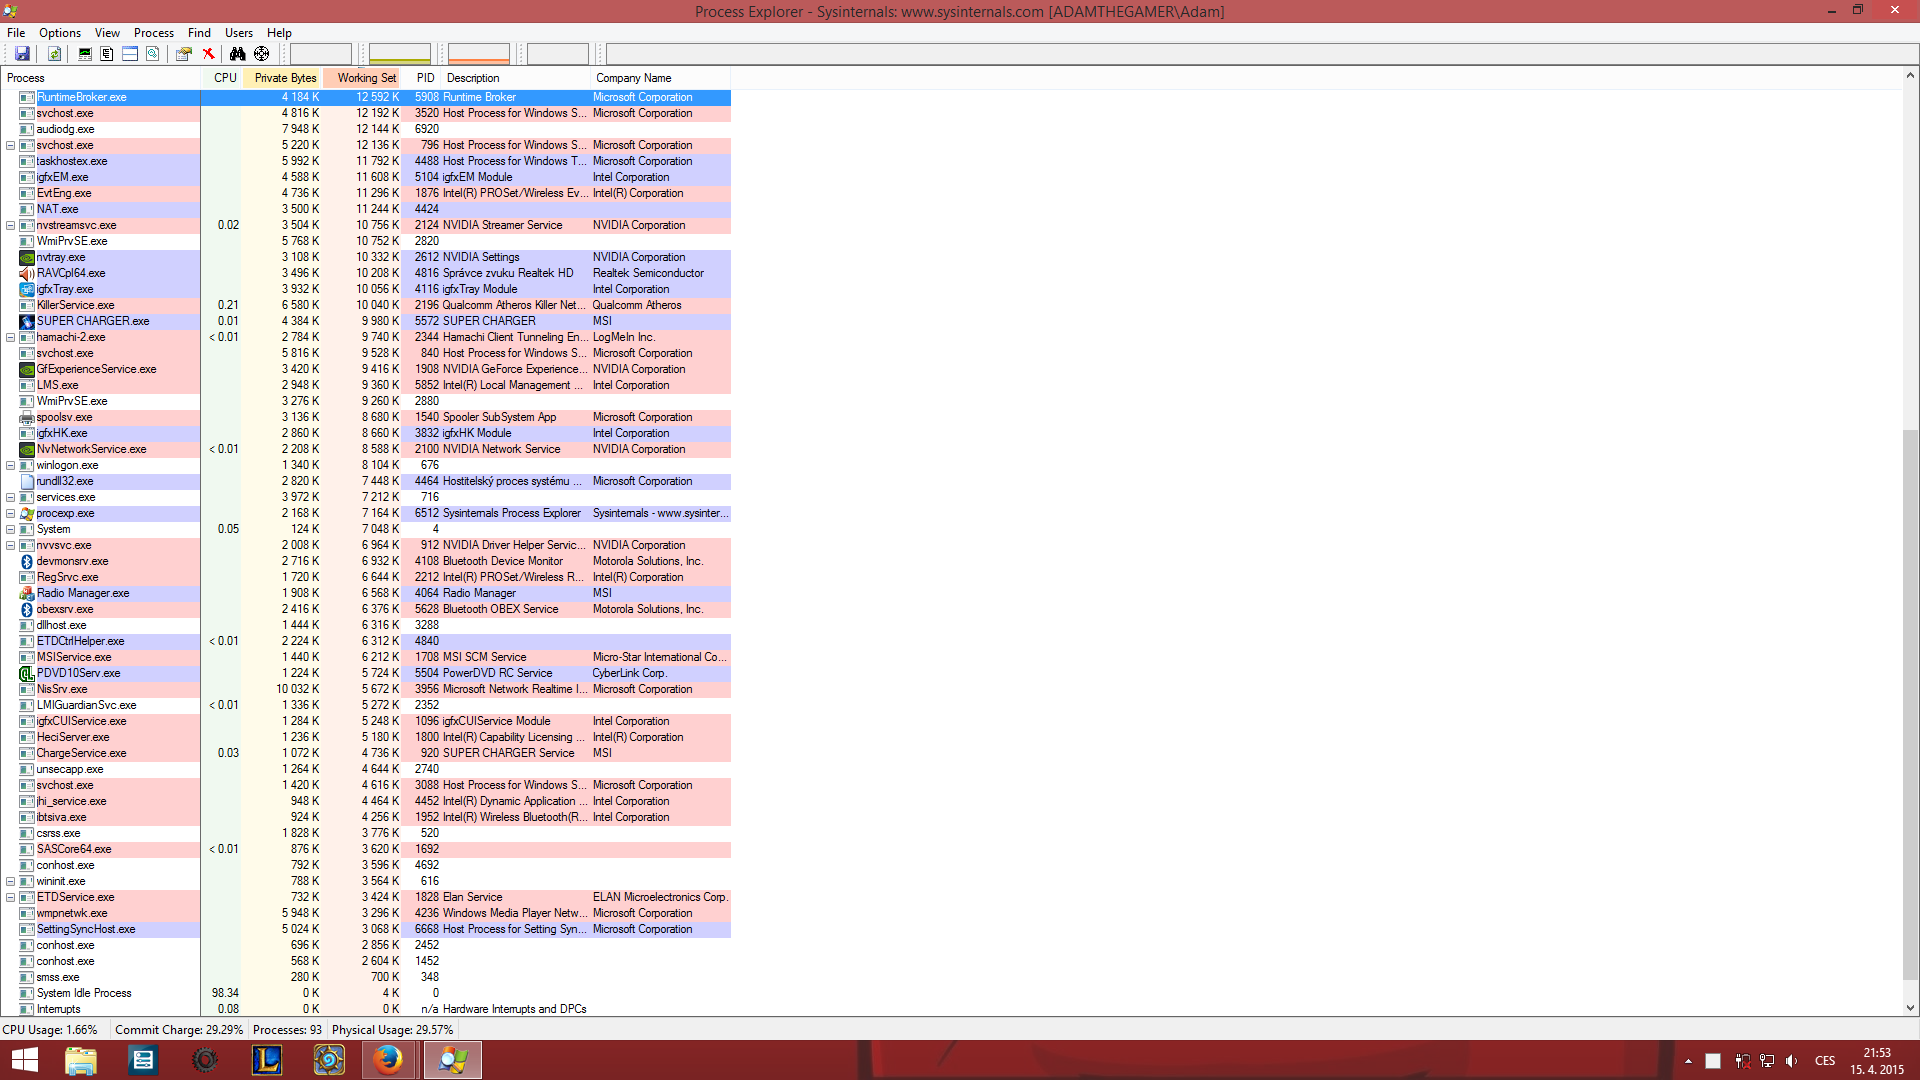The width and height of the screenshot is (1920, 1080).
Task: Click the obexsrv.exe Bluetooth icon
Action: click(x=27, y=609)
